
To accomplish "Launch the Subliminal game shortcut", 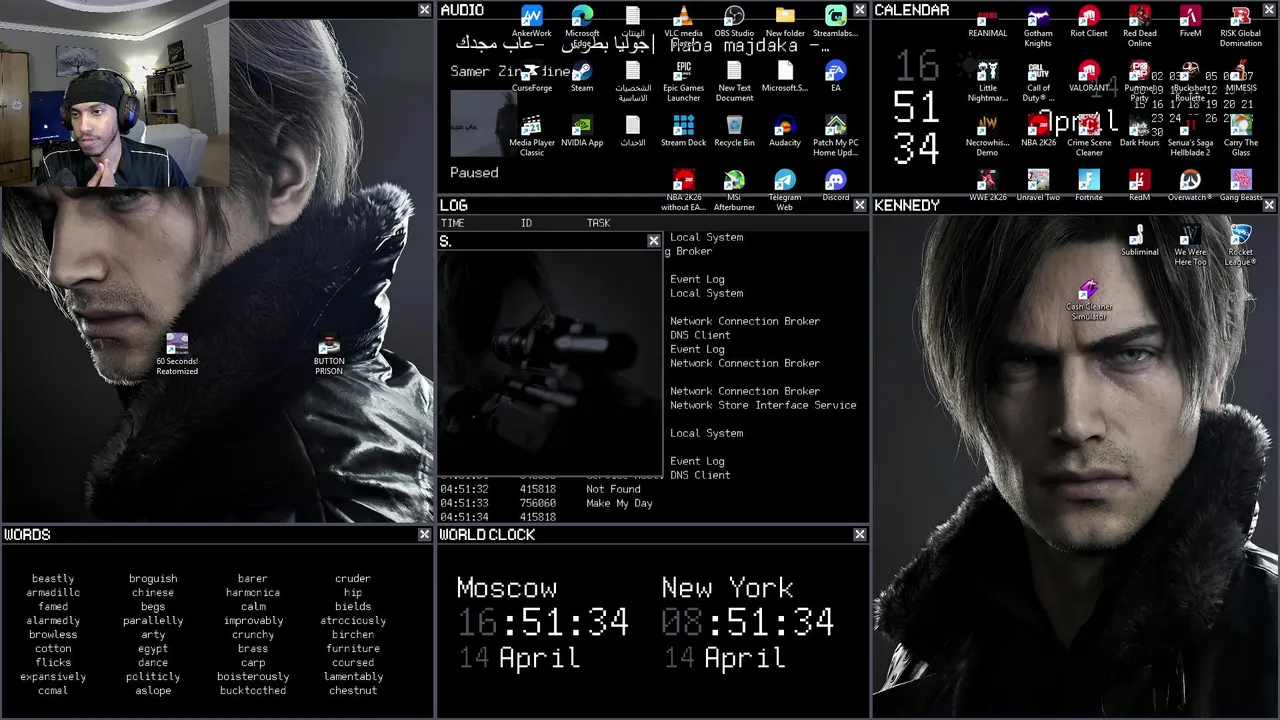I will click(1139, 240).
